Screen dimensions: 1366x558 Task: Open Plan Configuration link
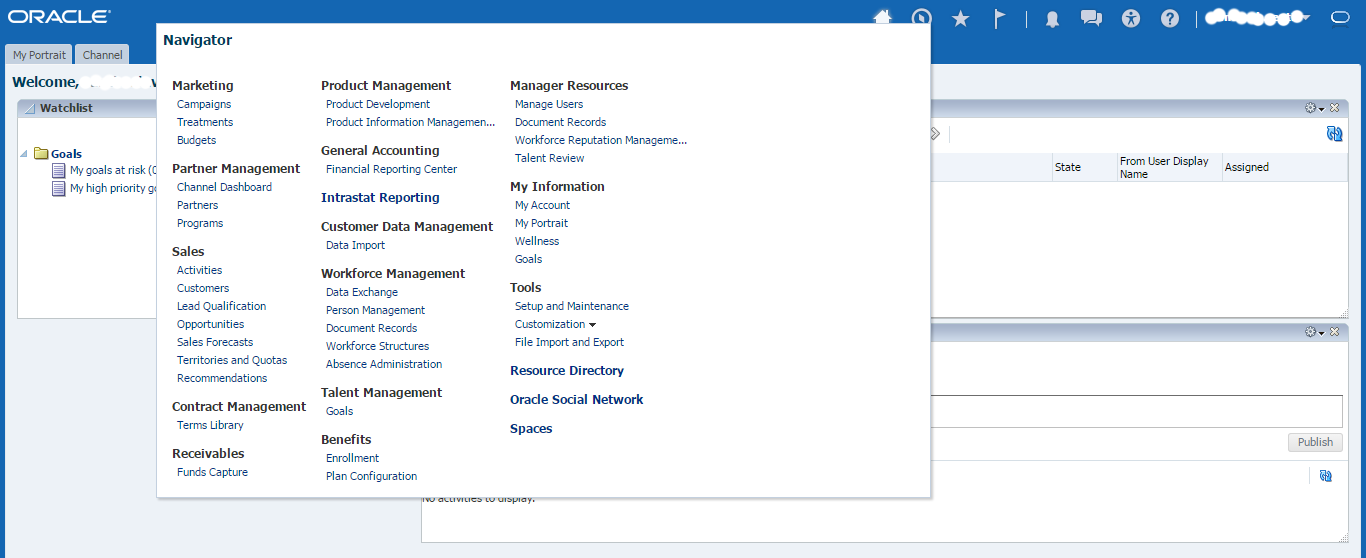(x=371, y=476)
